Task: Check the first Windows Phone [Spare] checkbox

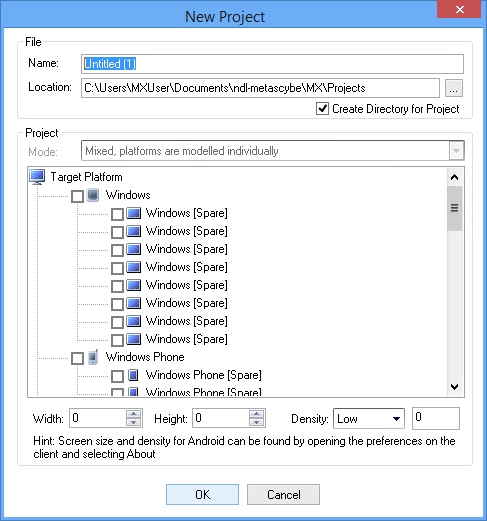Action: 117,376
